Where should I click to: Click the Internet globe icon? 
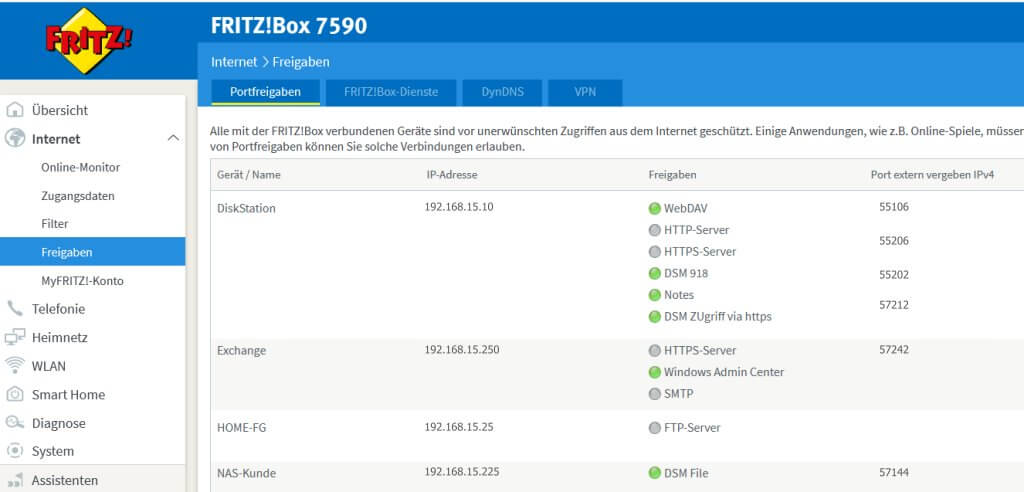14,139
